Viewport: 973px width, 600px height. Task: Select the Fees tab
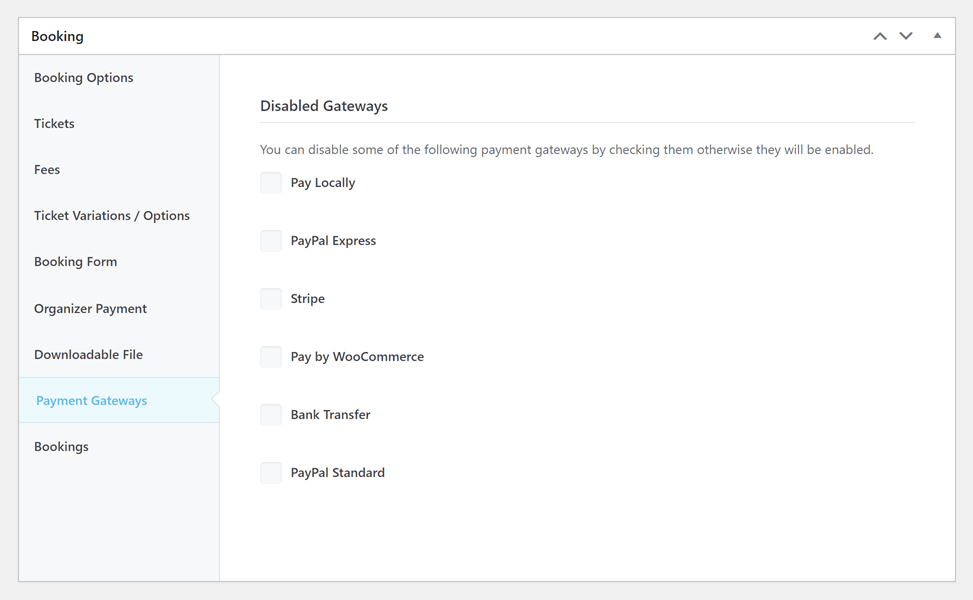(x=47, y=170)
